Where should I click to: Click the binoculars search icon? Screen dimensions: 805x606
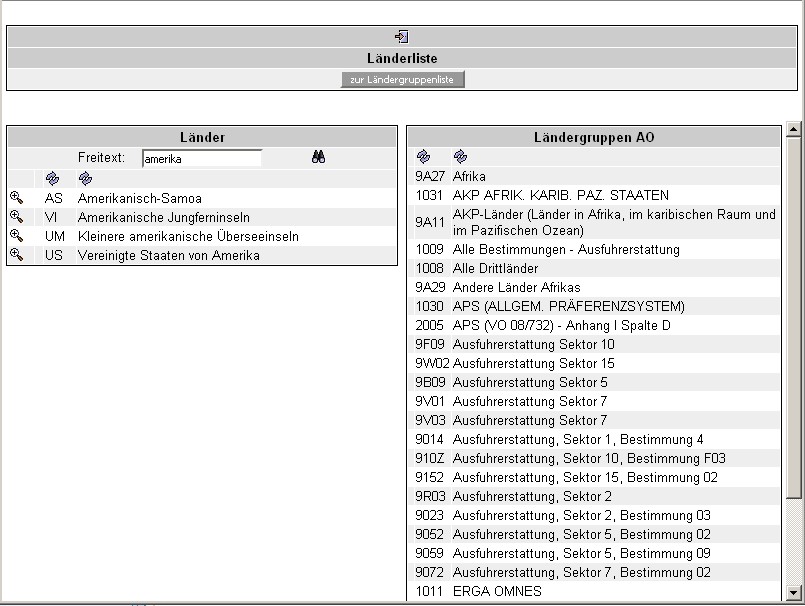[319, 158]
